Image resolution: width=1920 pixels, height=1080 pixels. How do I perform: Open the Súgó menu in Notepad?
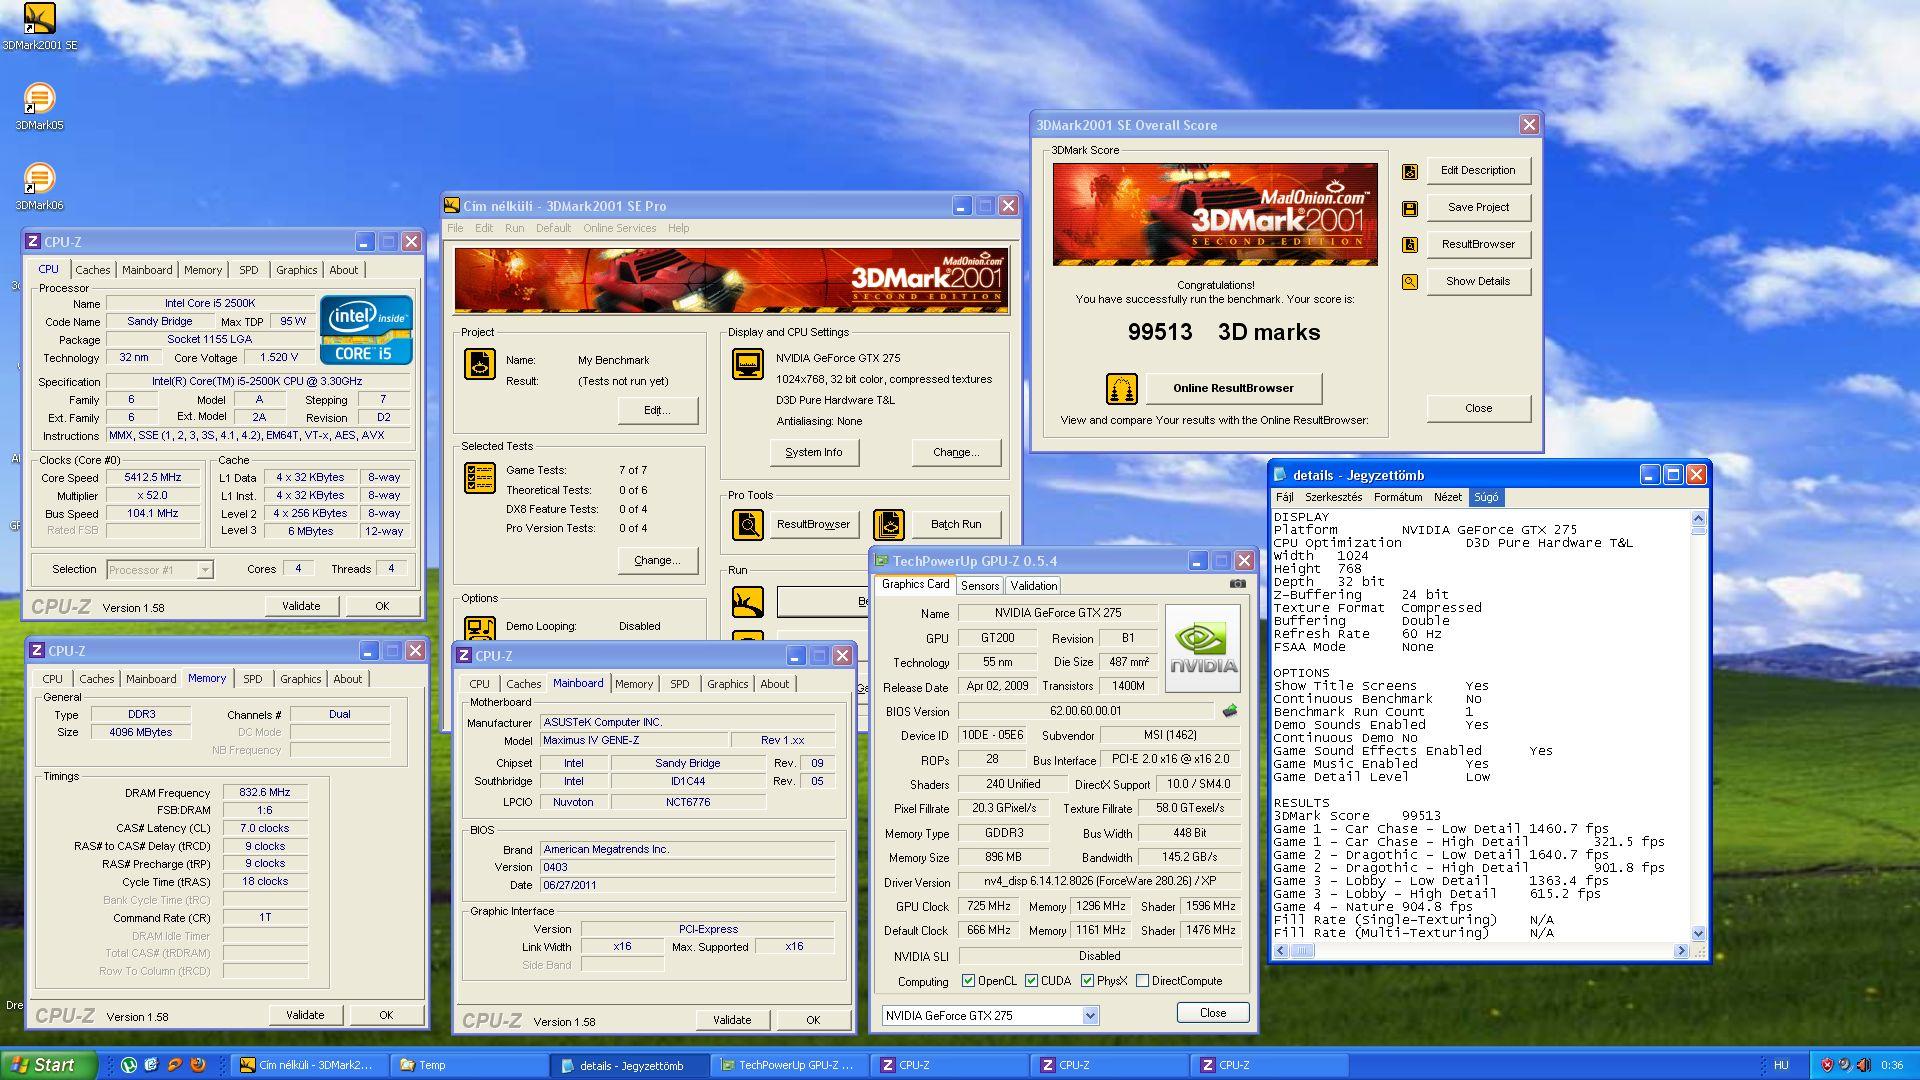pos(1486,497)
